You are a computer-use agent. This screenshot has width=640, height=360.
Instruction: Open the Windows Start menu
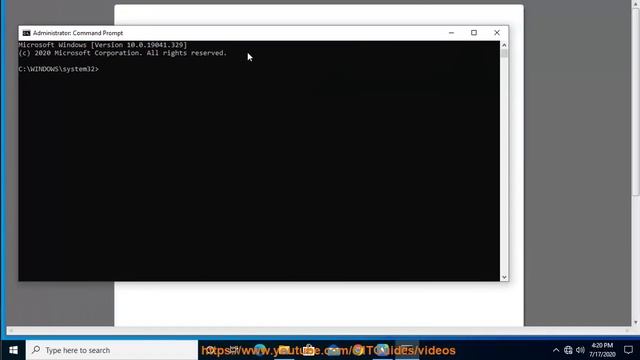click(x=13, y=350)
